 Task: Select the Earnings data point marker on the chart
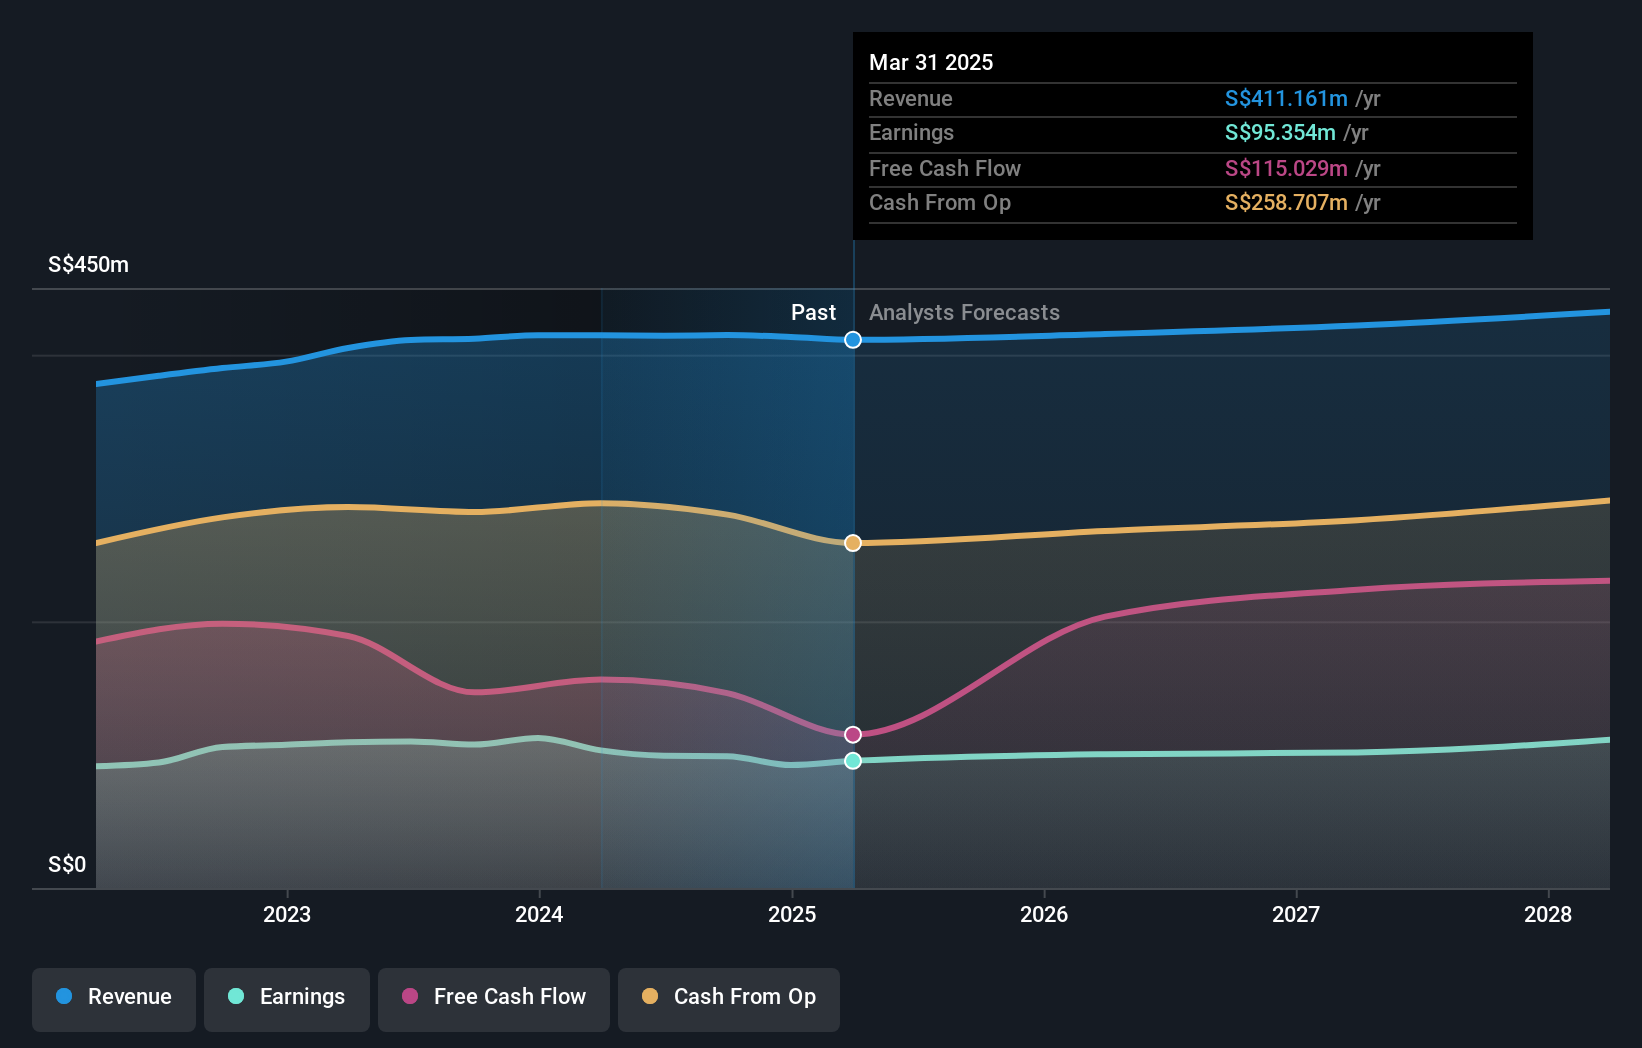pyautogui.click(x=852, y=761)
